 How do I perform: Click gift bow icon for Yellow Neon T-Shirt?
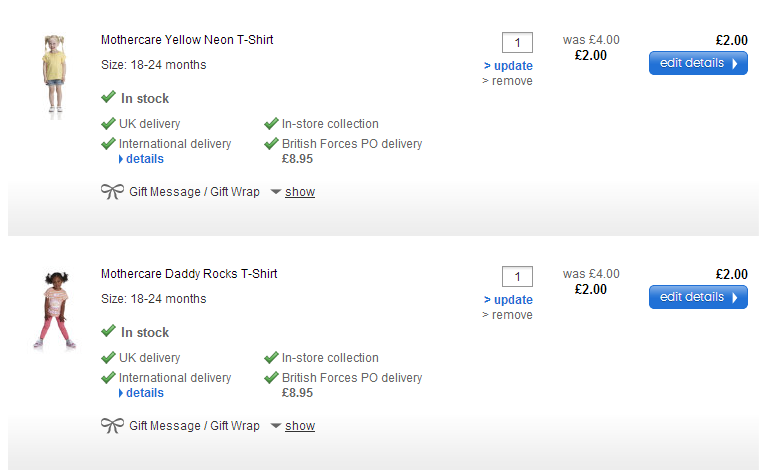112,192
